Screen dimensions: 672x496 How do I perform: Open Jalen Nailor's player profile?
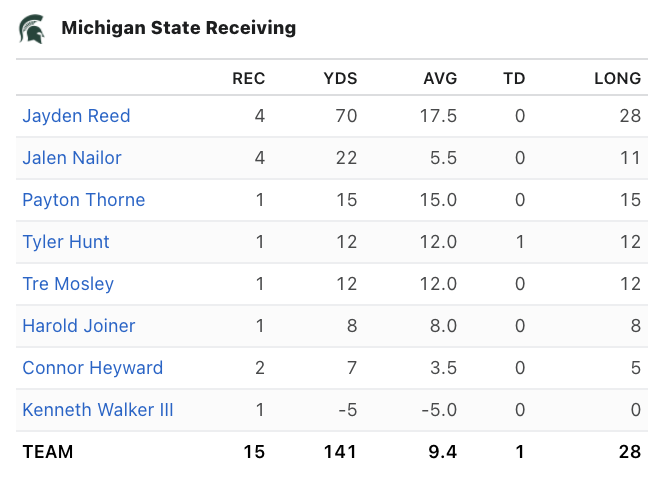click(72, 158)
